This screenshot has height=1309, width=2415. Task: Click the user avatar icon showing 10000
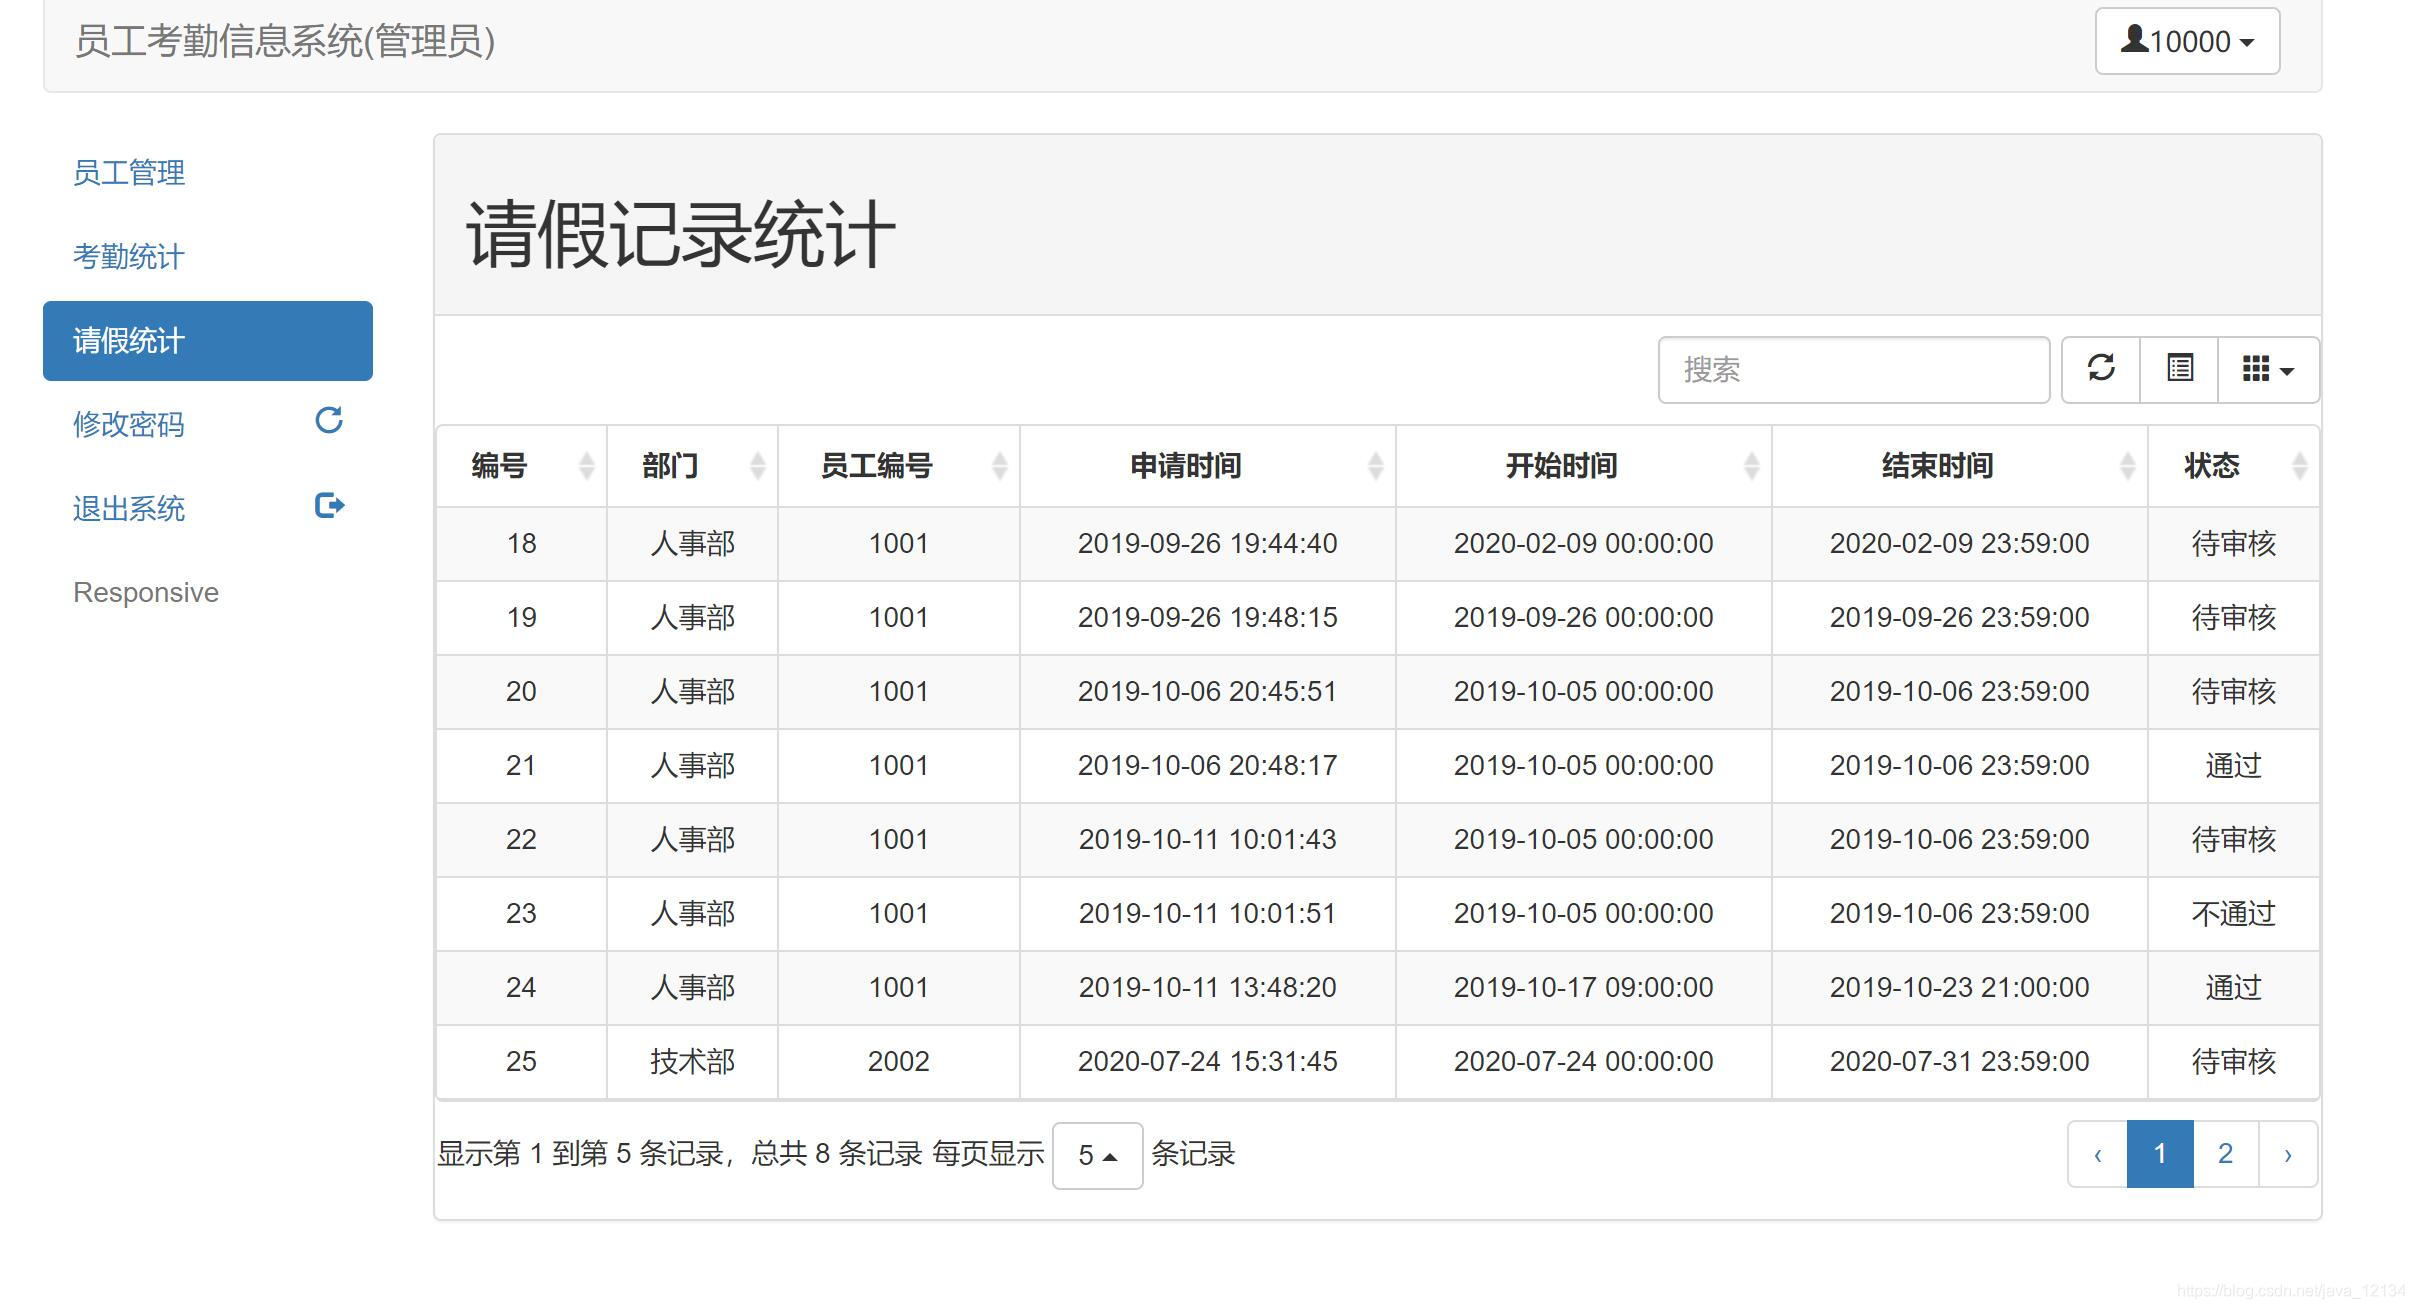coord(2134,40)
